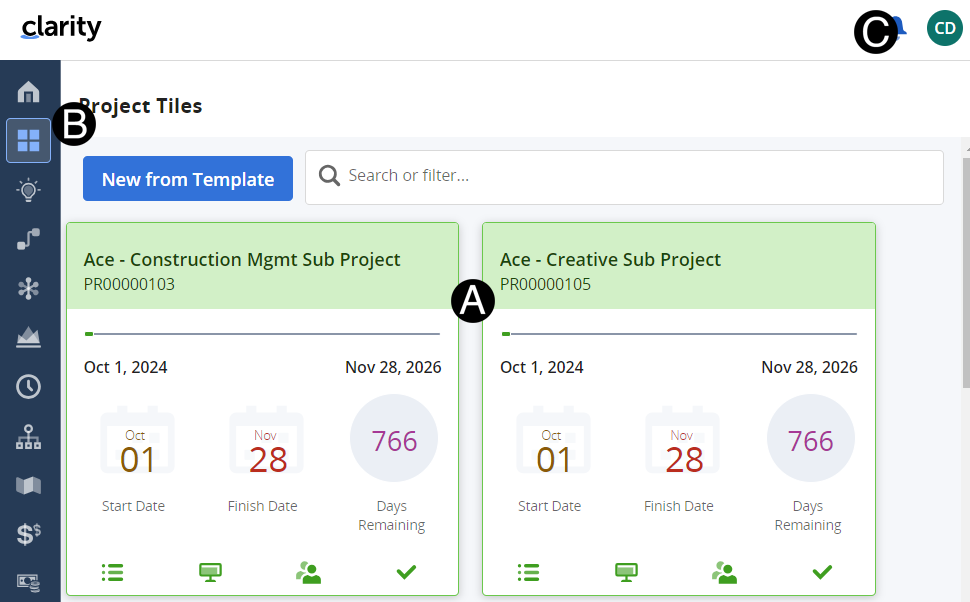Open the mountain chart icon in sidebar
This screenshot has width=970, height=602.
click(x=29, y=337)
